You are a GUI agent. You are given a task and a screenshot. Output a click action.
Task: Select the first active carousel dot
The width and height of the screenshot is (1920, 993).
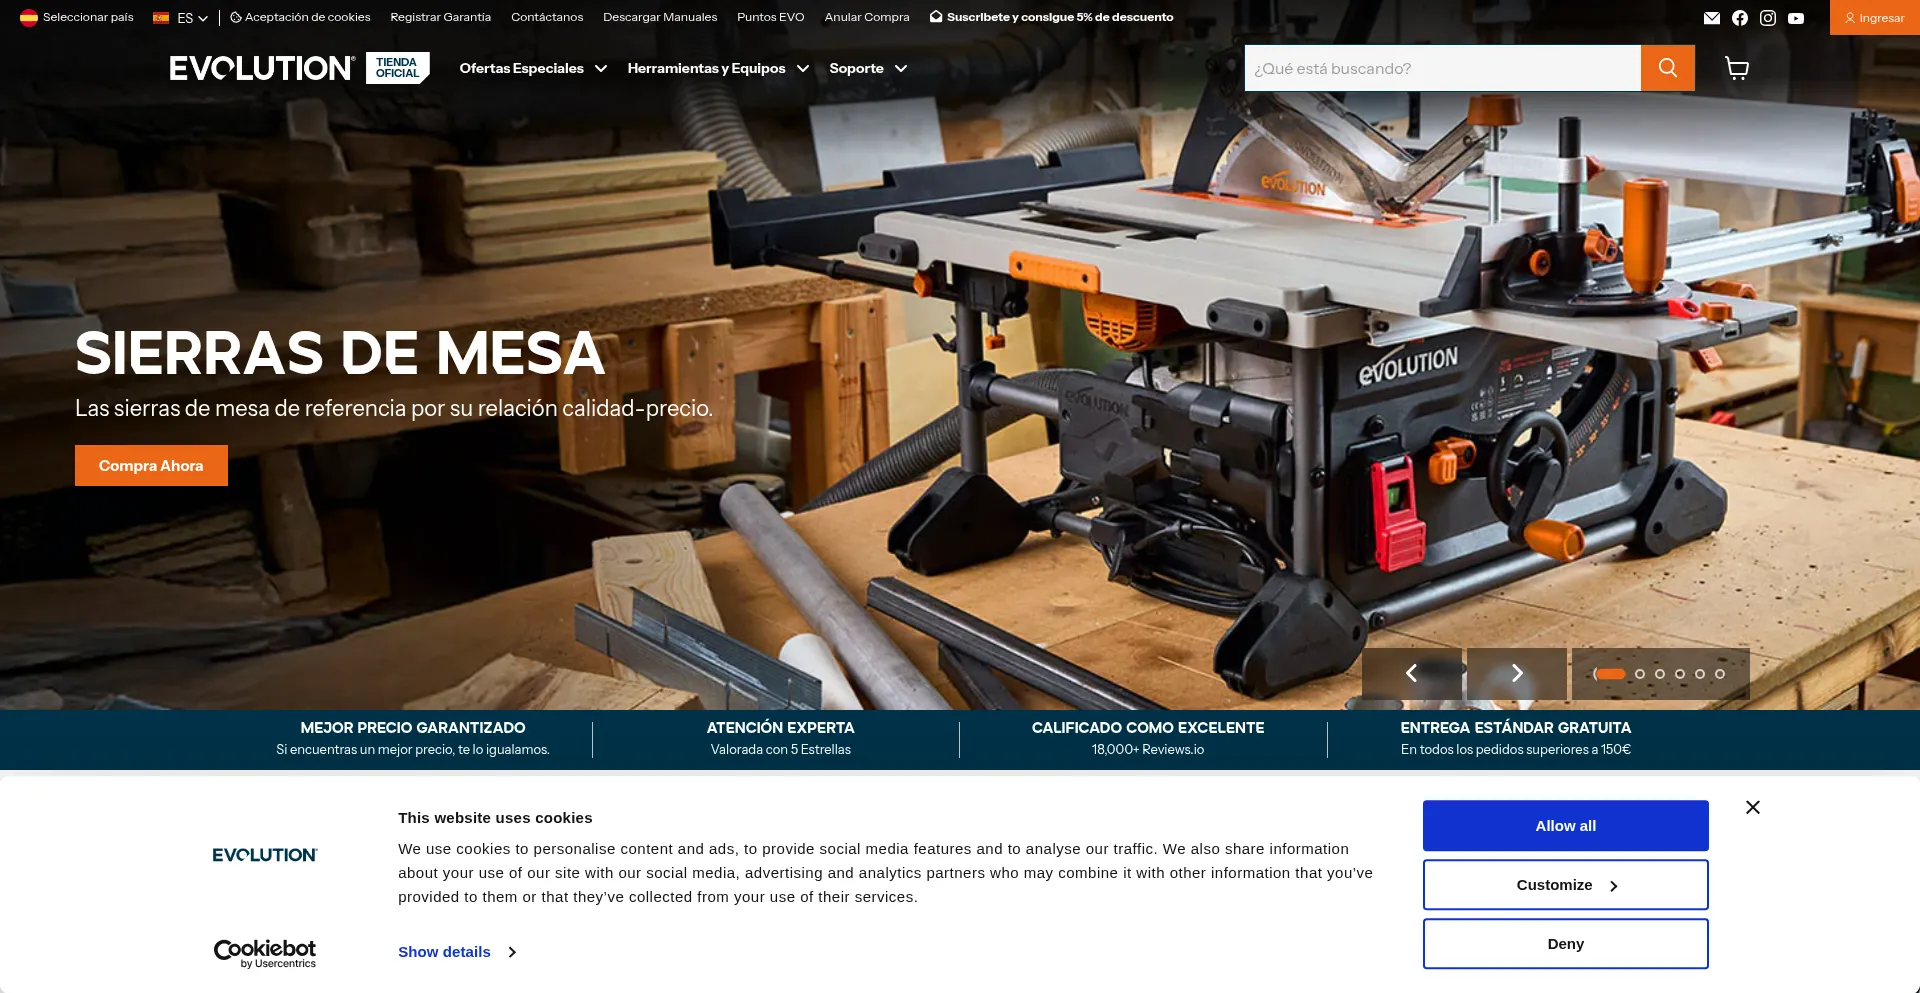pyautogui.click(x=1610, y=674)
